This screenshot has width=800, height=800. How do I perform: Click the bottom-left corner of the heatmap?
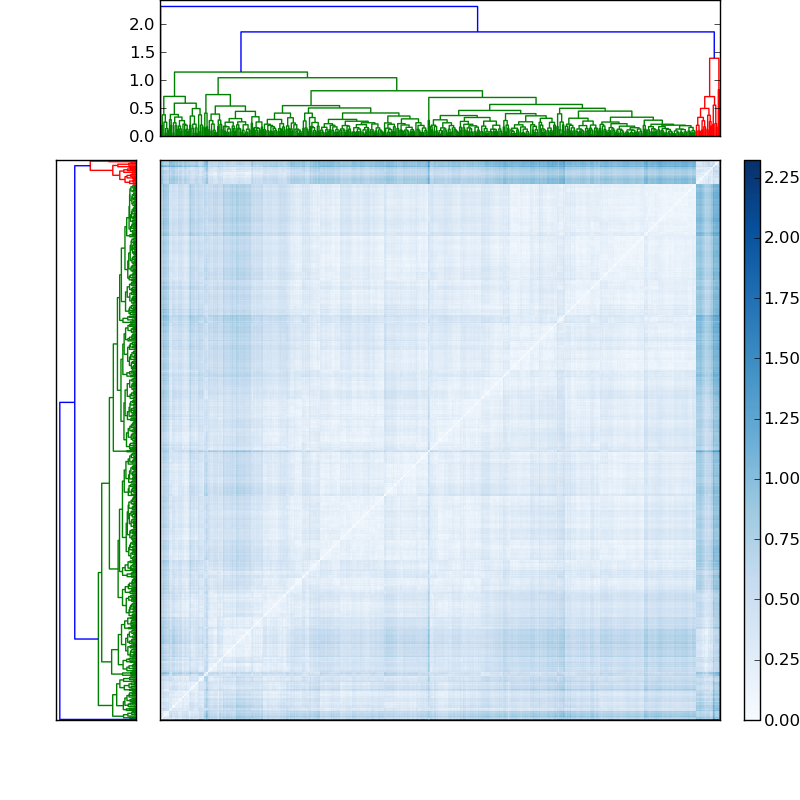(165, 715)
